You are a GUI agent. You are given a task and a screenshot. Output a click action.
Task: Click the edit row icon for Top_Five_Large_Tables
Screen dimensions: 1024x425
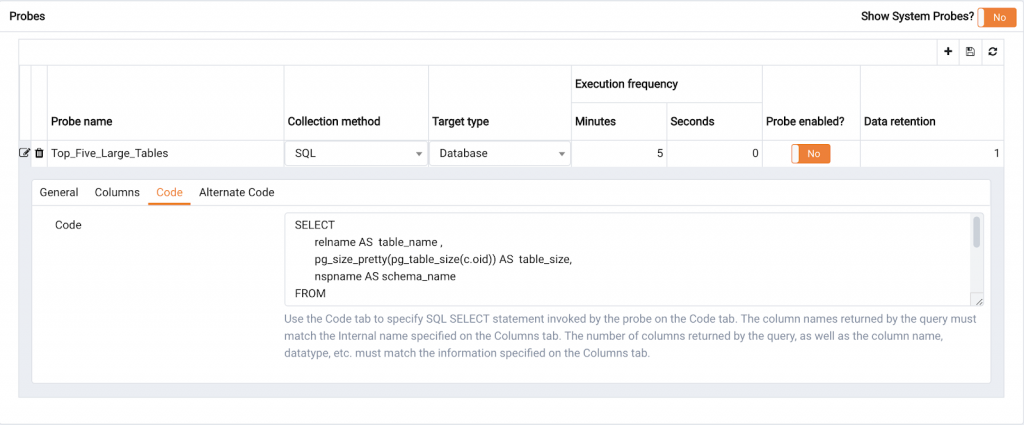click(x=25, y=153)
